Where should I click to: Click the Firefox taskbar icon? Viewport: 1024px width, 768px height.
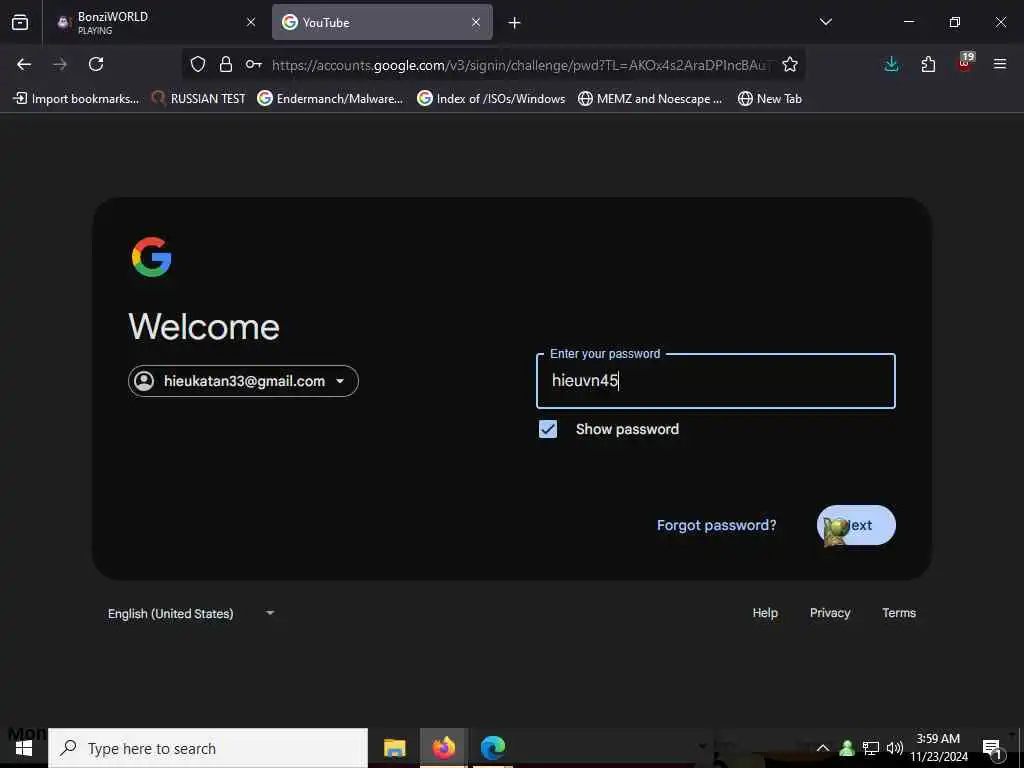(x=443, y=748)
